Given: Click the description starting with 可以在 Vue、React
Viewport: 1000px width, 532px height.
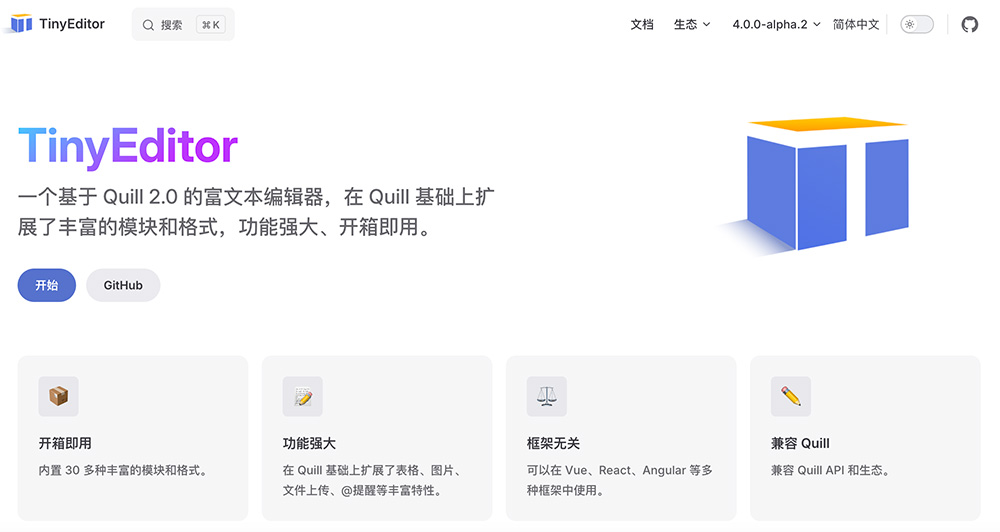Looking at the screenshot, I should pos(620,480).
